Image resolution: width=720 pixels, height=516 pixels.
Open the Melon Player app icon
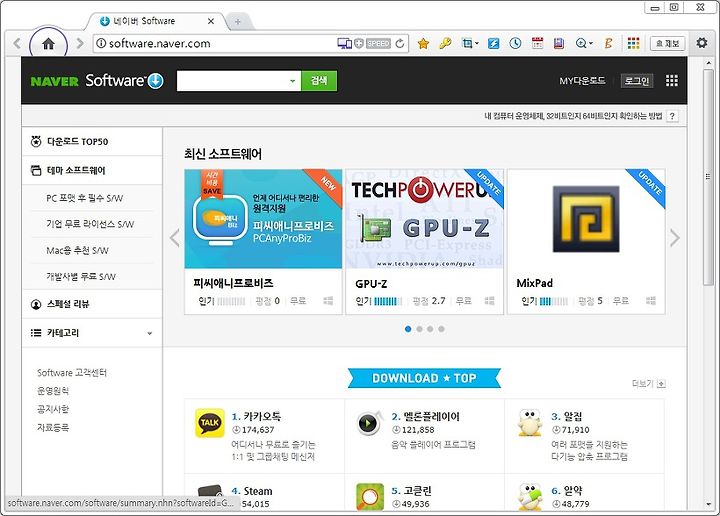(370, 423)
